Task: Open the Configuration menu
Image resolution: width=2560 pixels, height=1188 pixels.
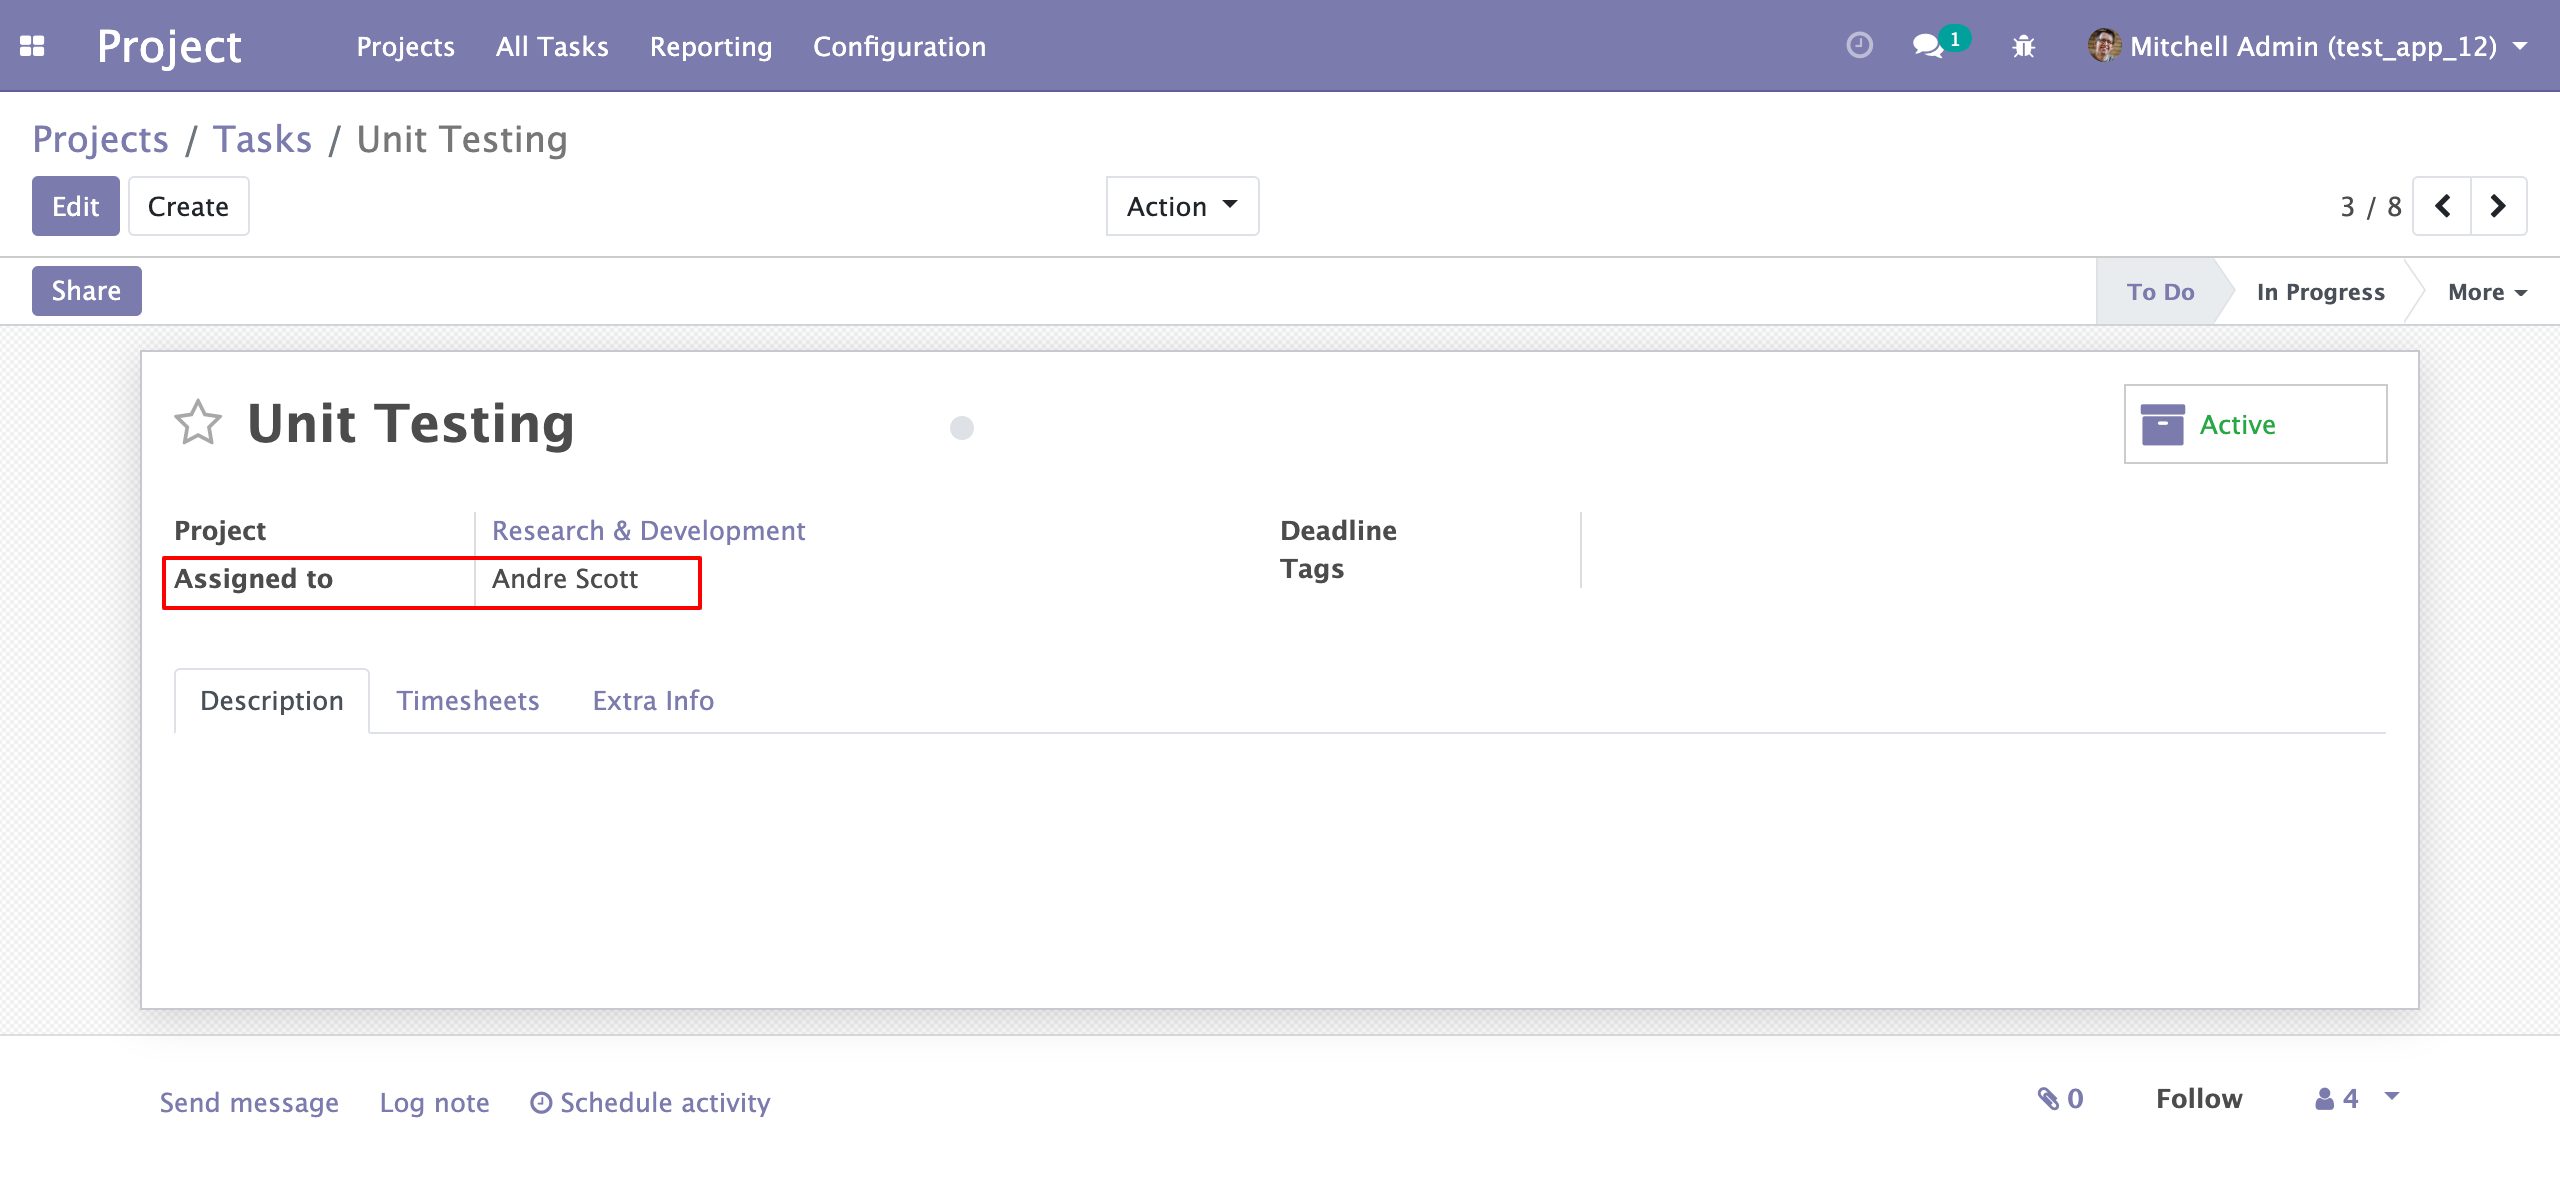Action: point(899,46)
